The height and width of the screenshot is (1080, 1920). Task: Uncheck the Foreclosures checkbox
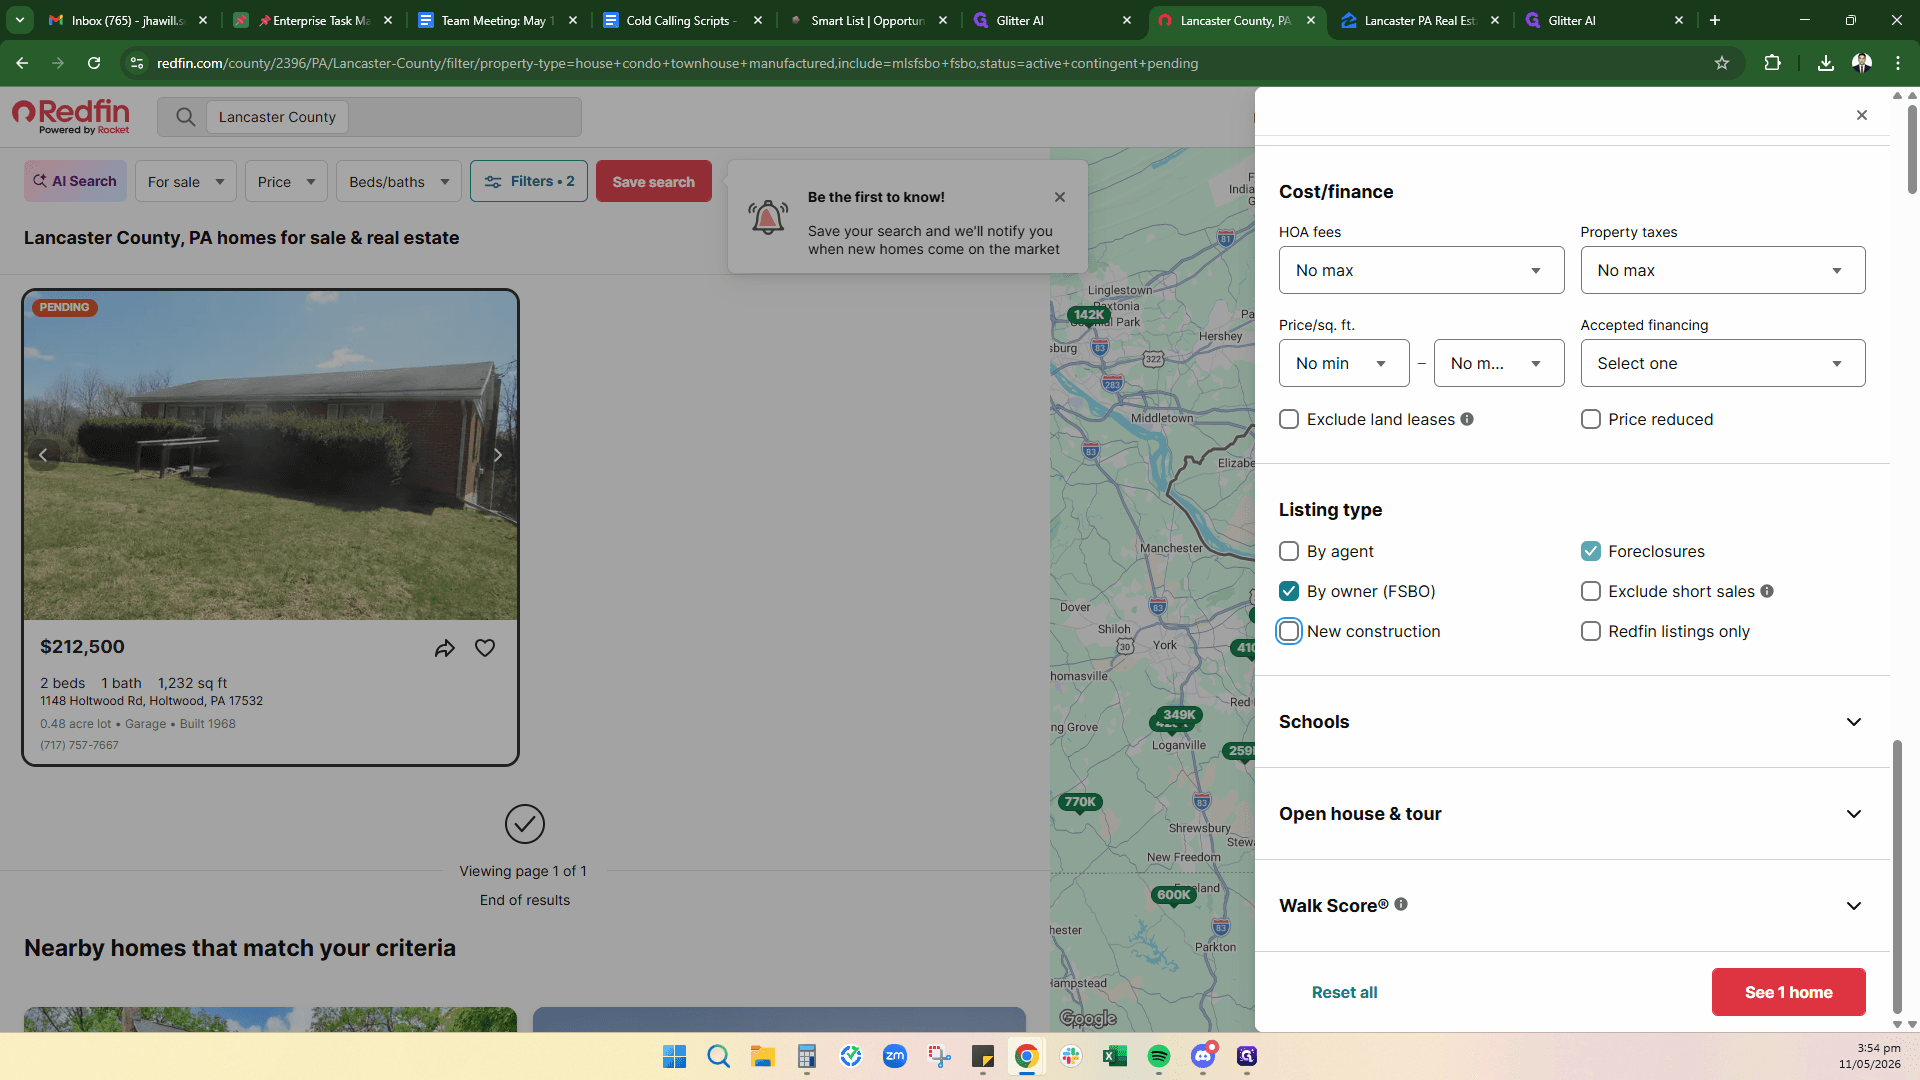point(1591,551)
